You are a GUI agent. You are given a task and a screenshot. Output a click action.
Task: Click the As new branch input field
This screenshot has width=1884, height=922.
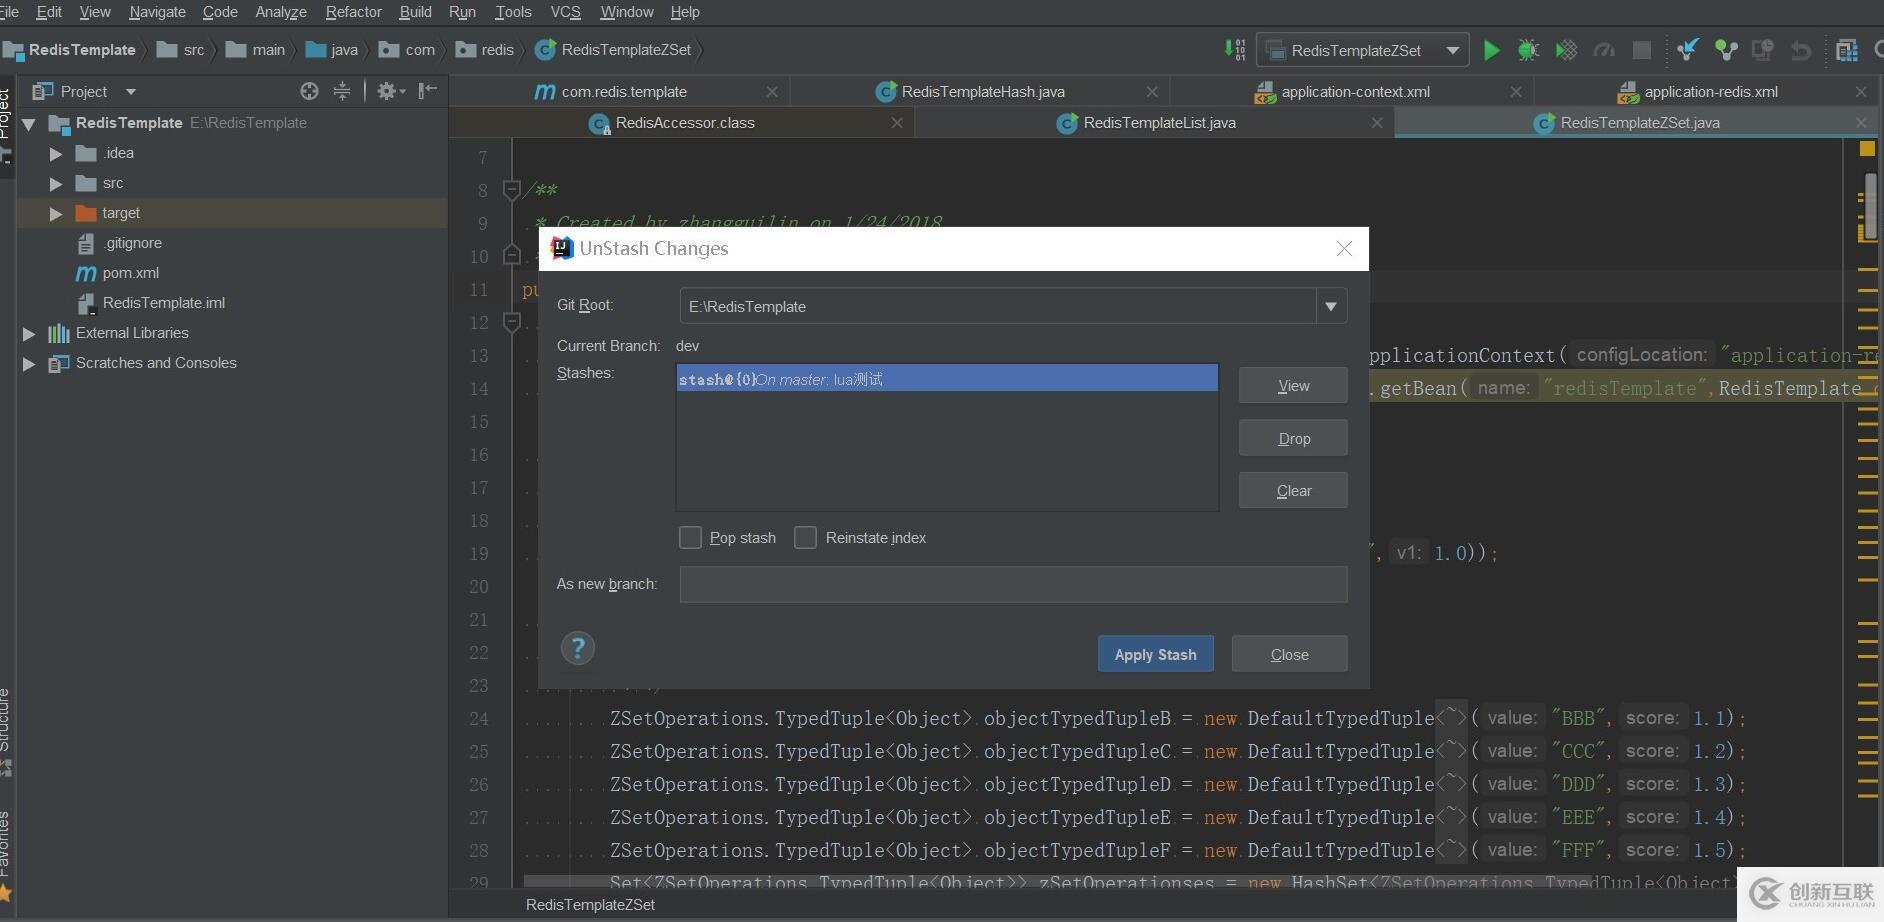click(x=1013, y=584)
